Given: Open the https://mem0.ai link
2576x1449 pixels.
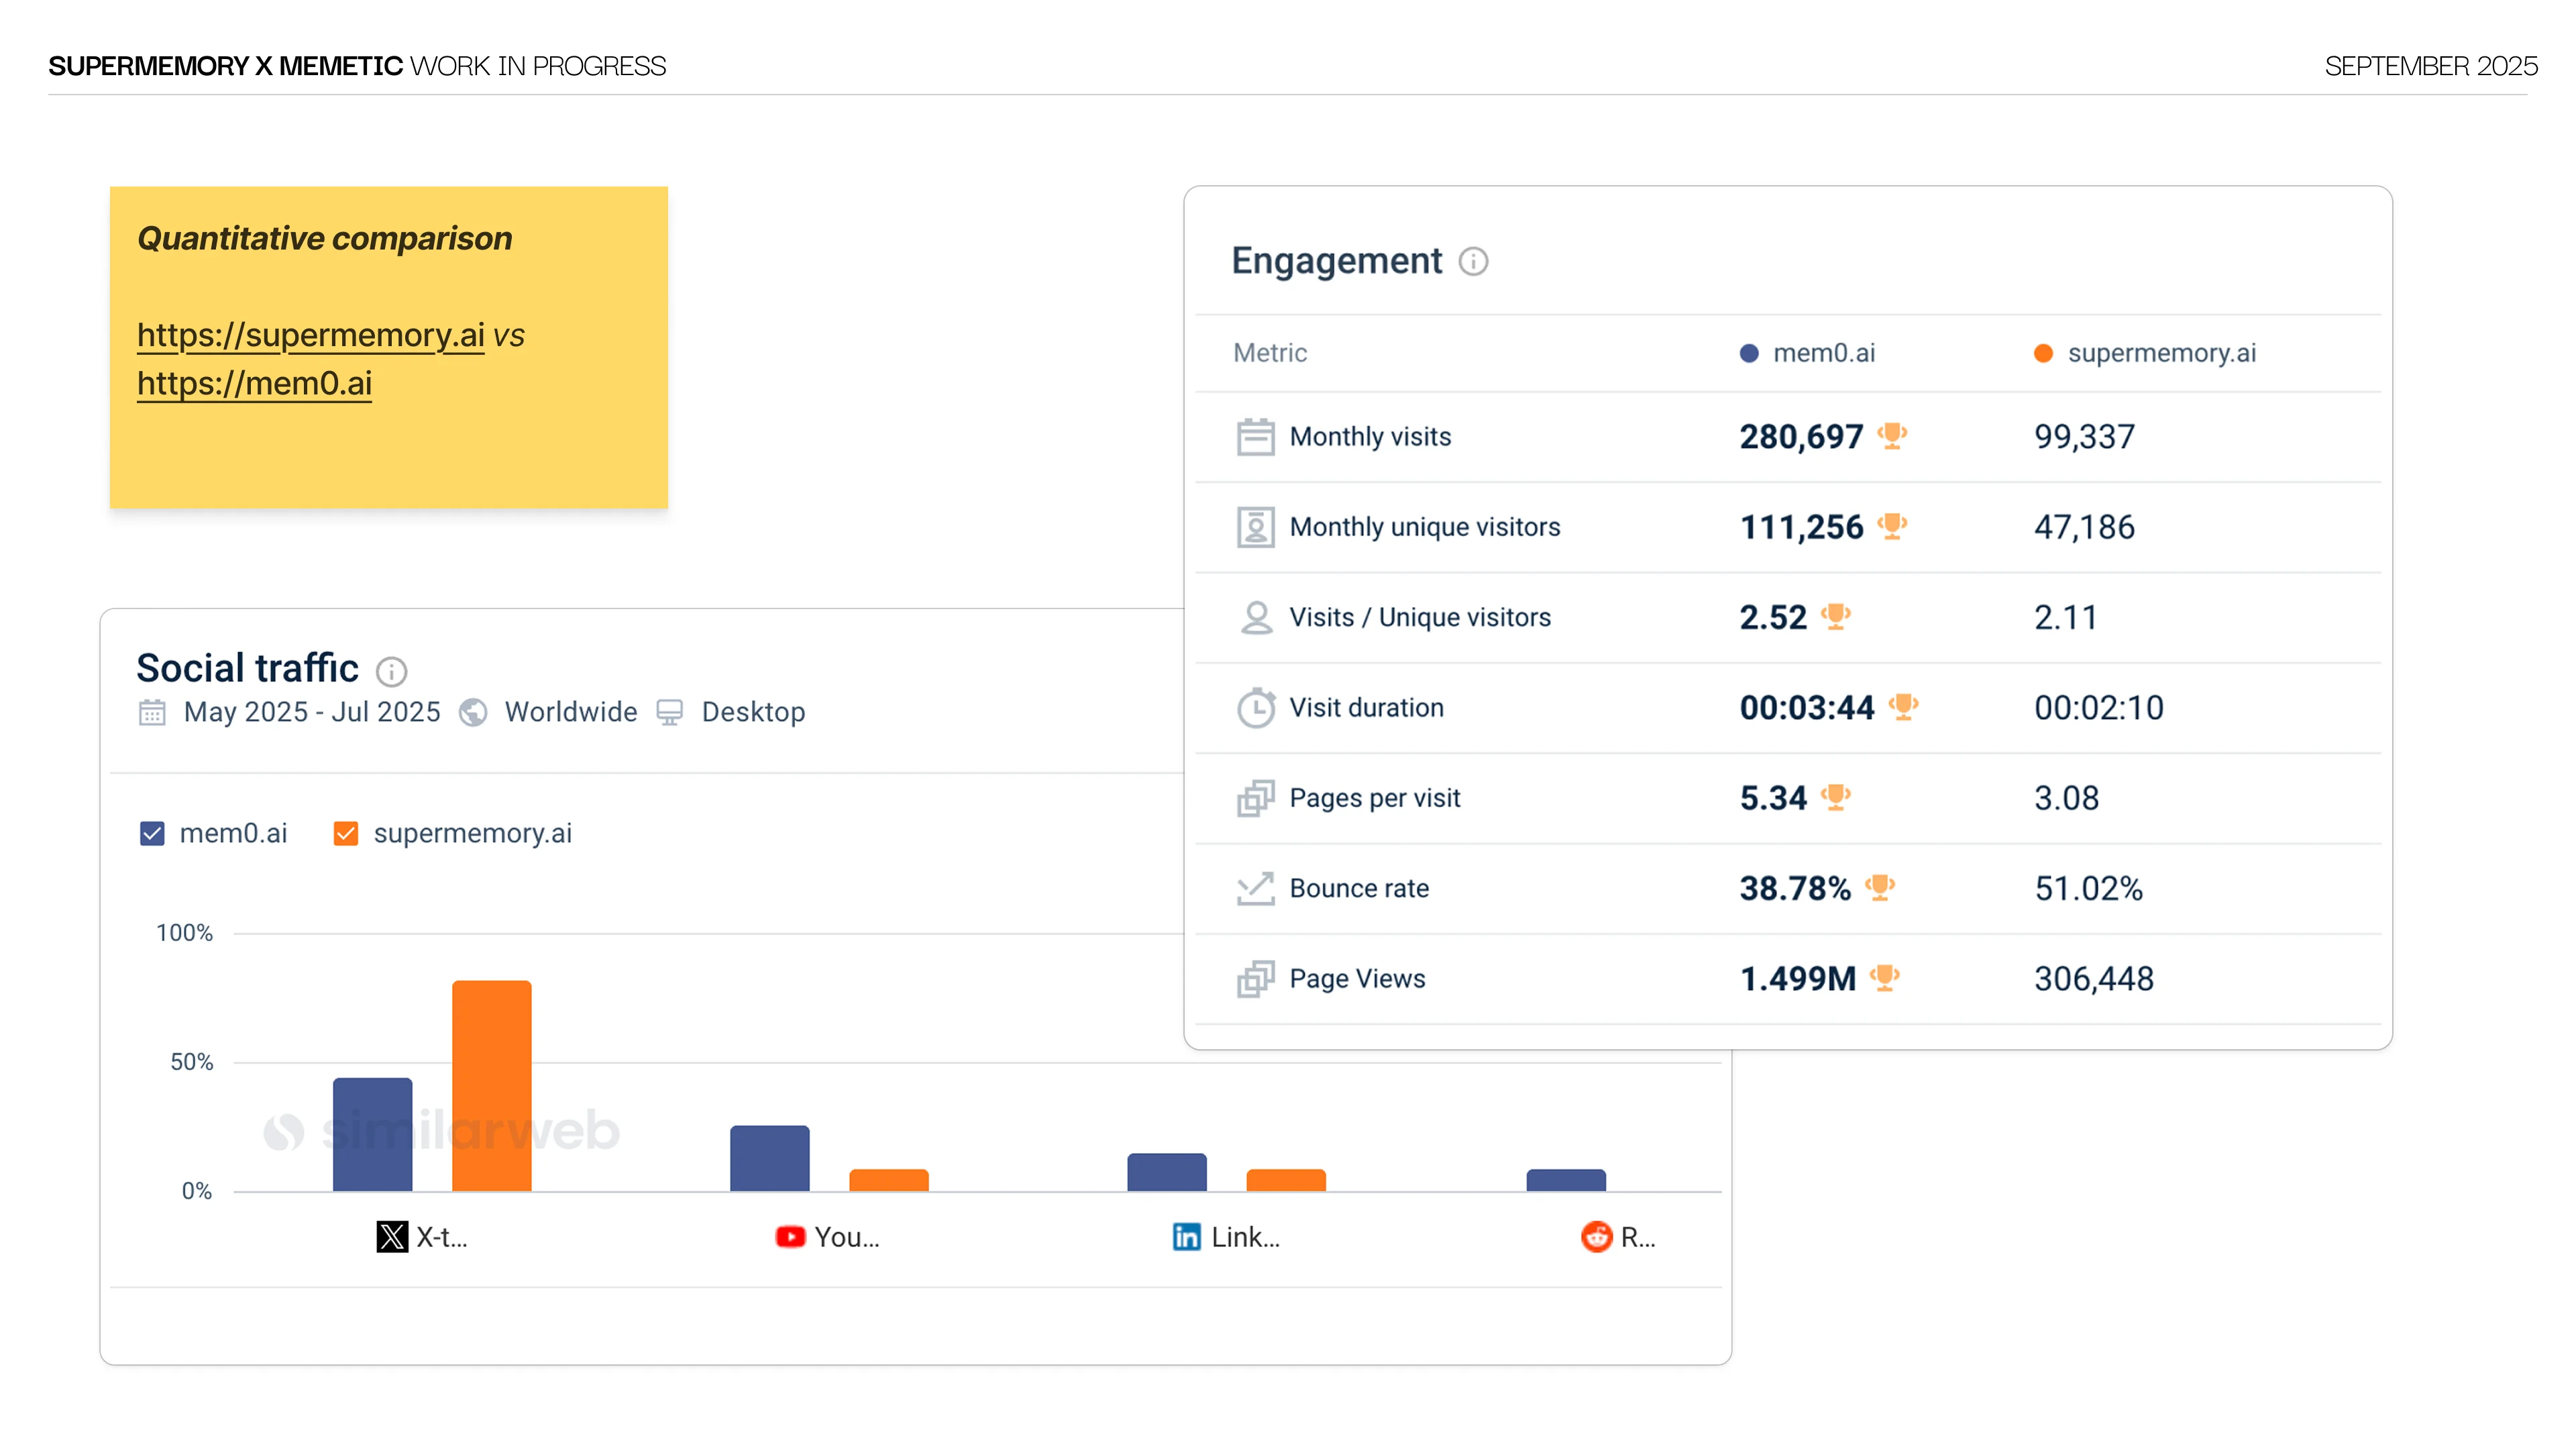Looking at the screenshot, I should (254, 384).
